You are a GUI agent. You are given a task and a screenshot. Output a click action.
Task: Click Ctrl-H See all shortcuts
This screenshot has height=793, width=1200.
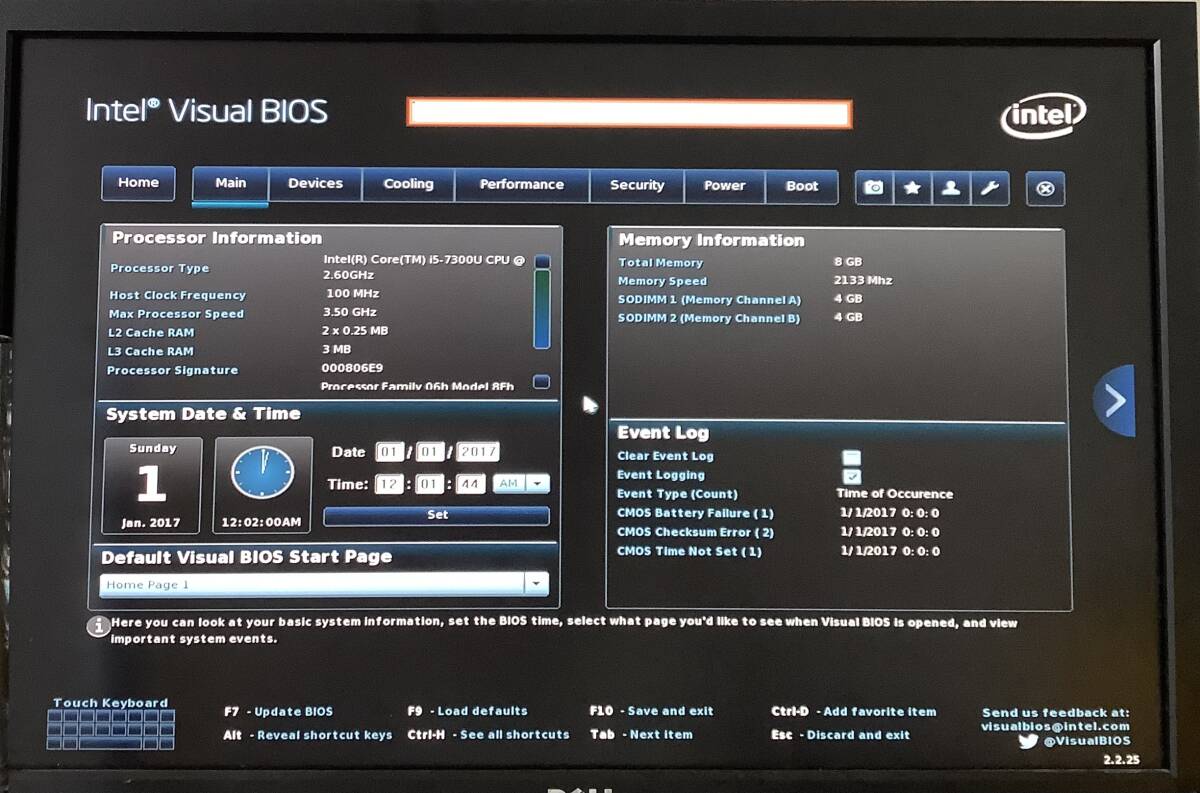pyautogui.click(x=488, y=734)
